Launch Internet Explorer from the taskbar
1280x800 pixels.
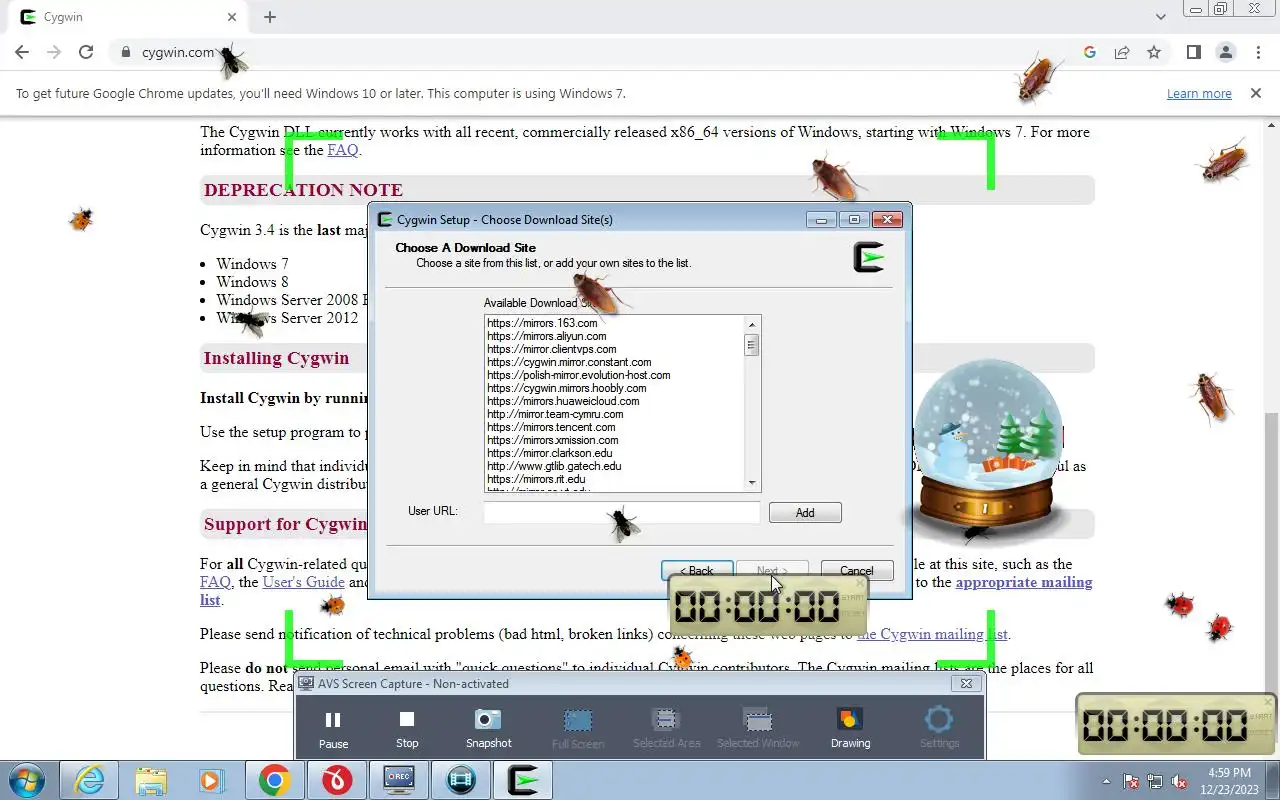coord(89,780)
